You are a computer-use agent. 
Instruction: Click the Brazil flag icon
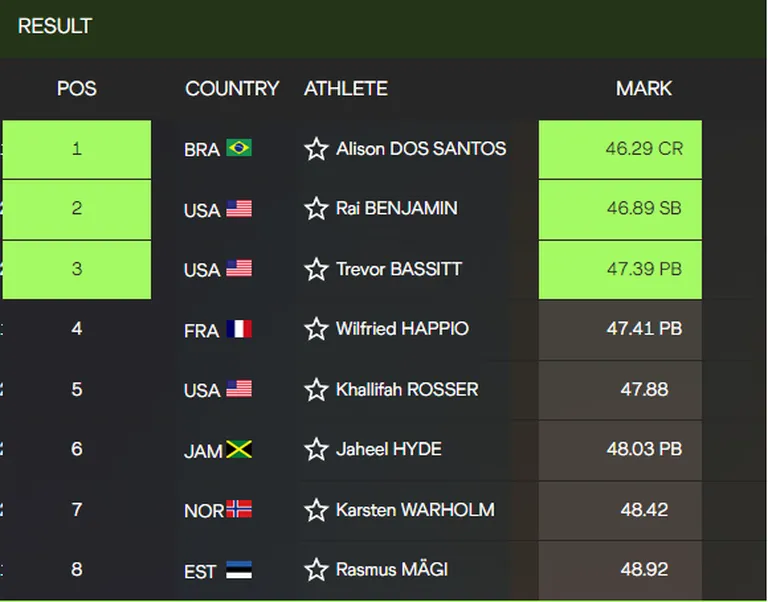pyautogui.click(x=239, y=148)
